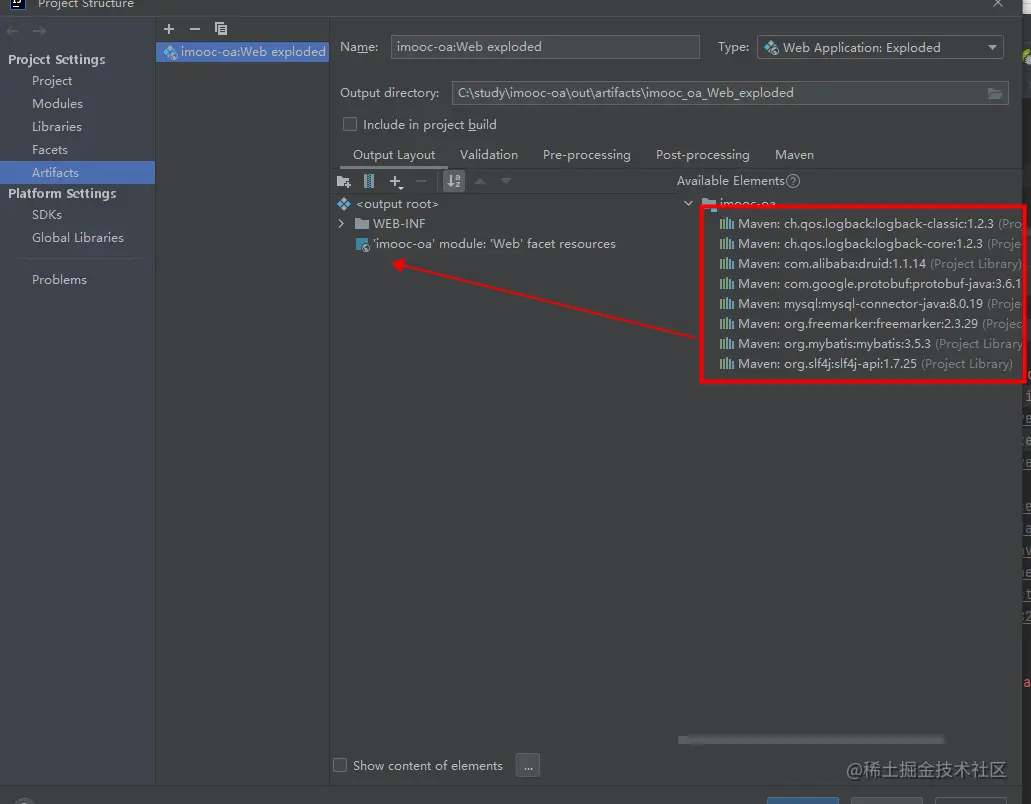This screenshot has width=1031, height=804.
Task: Open Modules settings page
Action: pyautogui.click(x=57, y=104)
